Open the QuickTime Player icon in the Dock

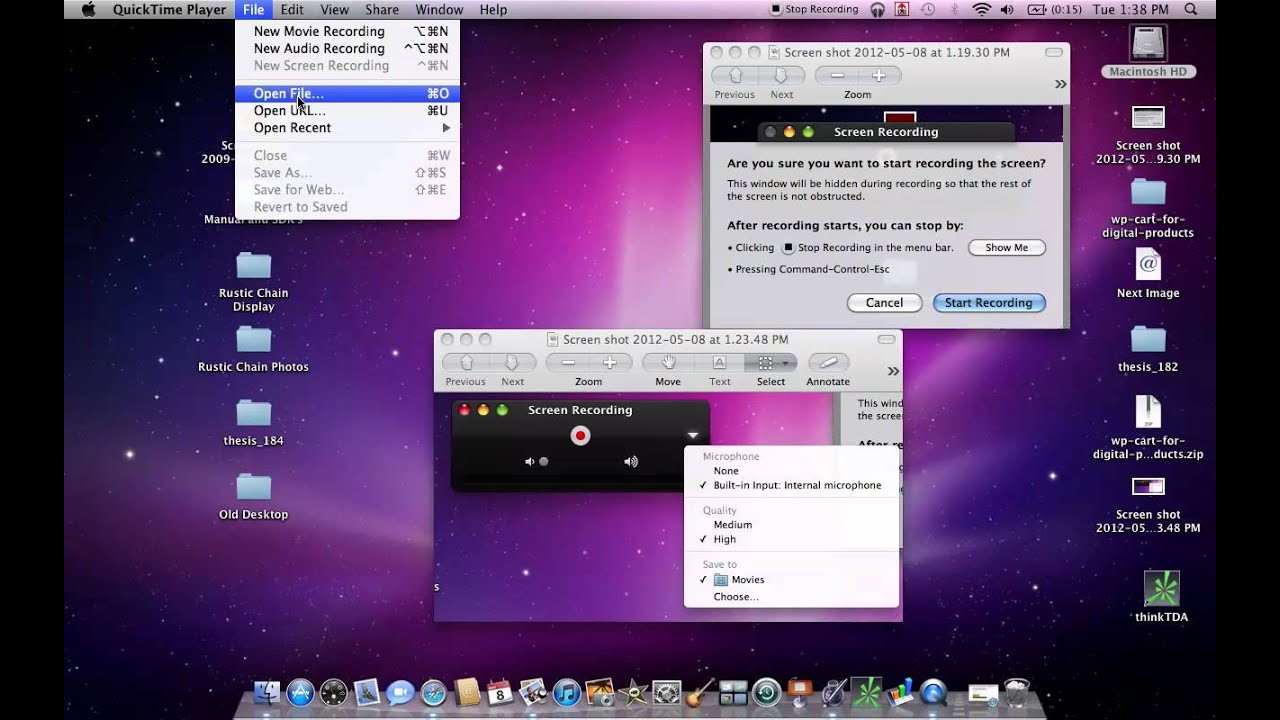pyautogui.click(x=934, y=692)
